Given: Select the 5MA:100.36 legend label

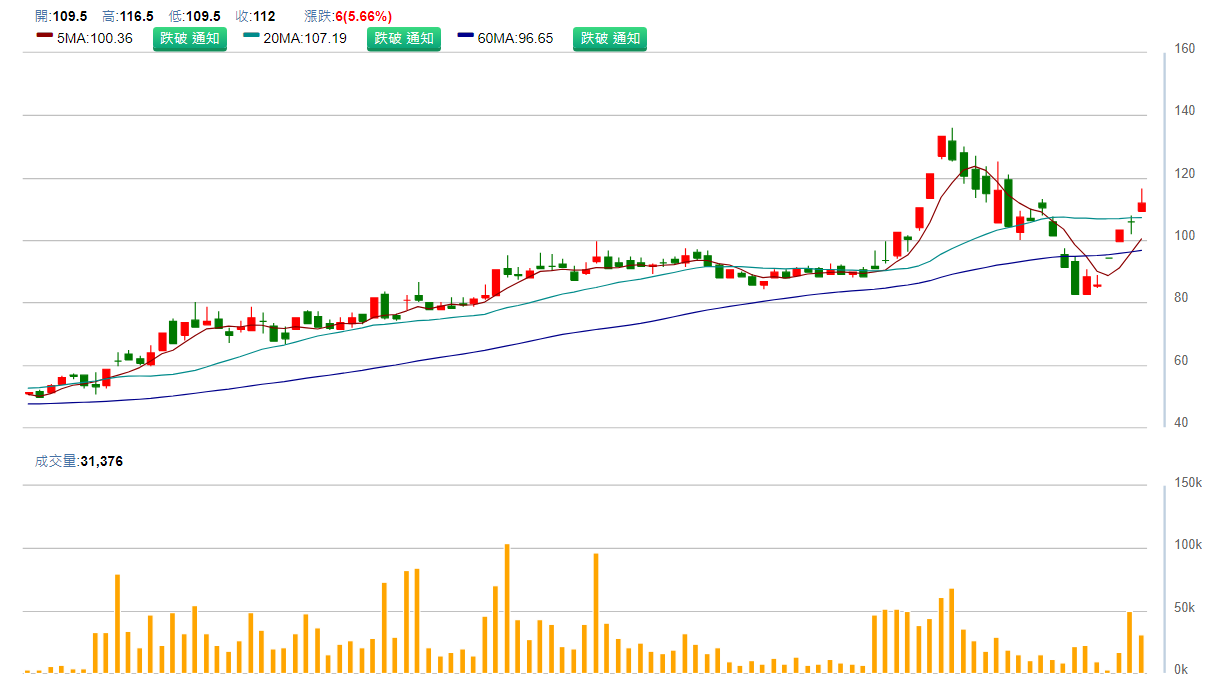Looking at the screenshot, I should click(95, 39).
